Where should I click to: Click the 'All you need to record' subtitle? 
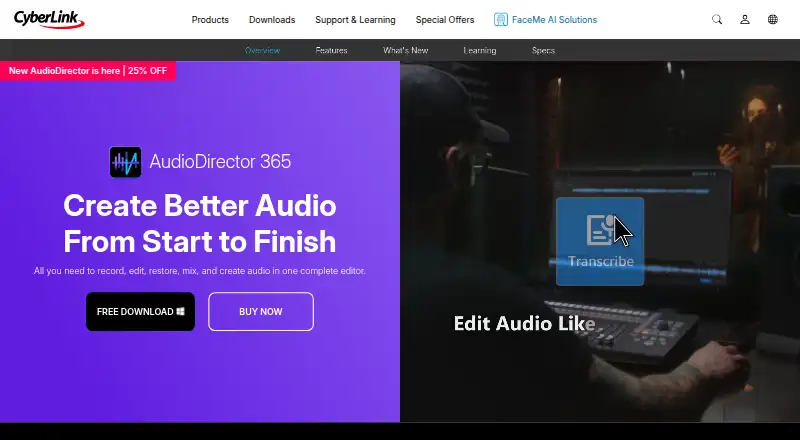pos(199,271)
